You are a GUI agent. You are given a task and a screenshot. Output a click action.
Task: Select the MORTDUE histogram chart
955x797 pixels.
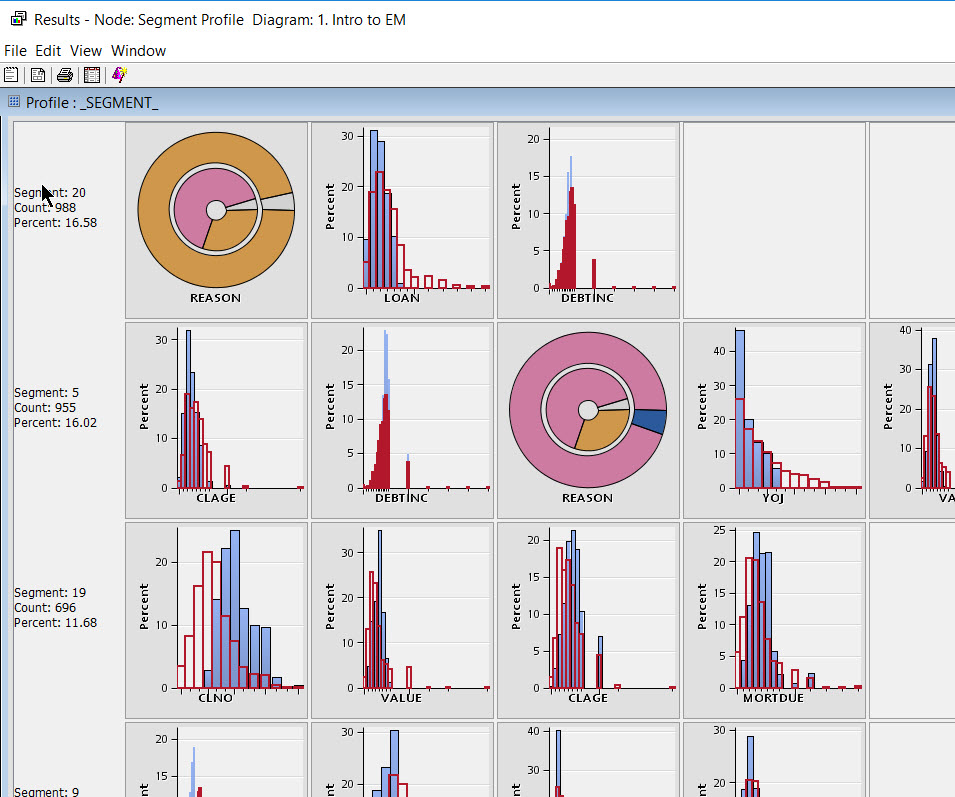tap(774, 620)
